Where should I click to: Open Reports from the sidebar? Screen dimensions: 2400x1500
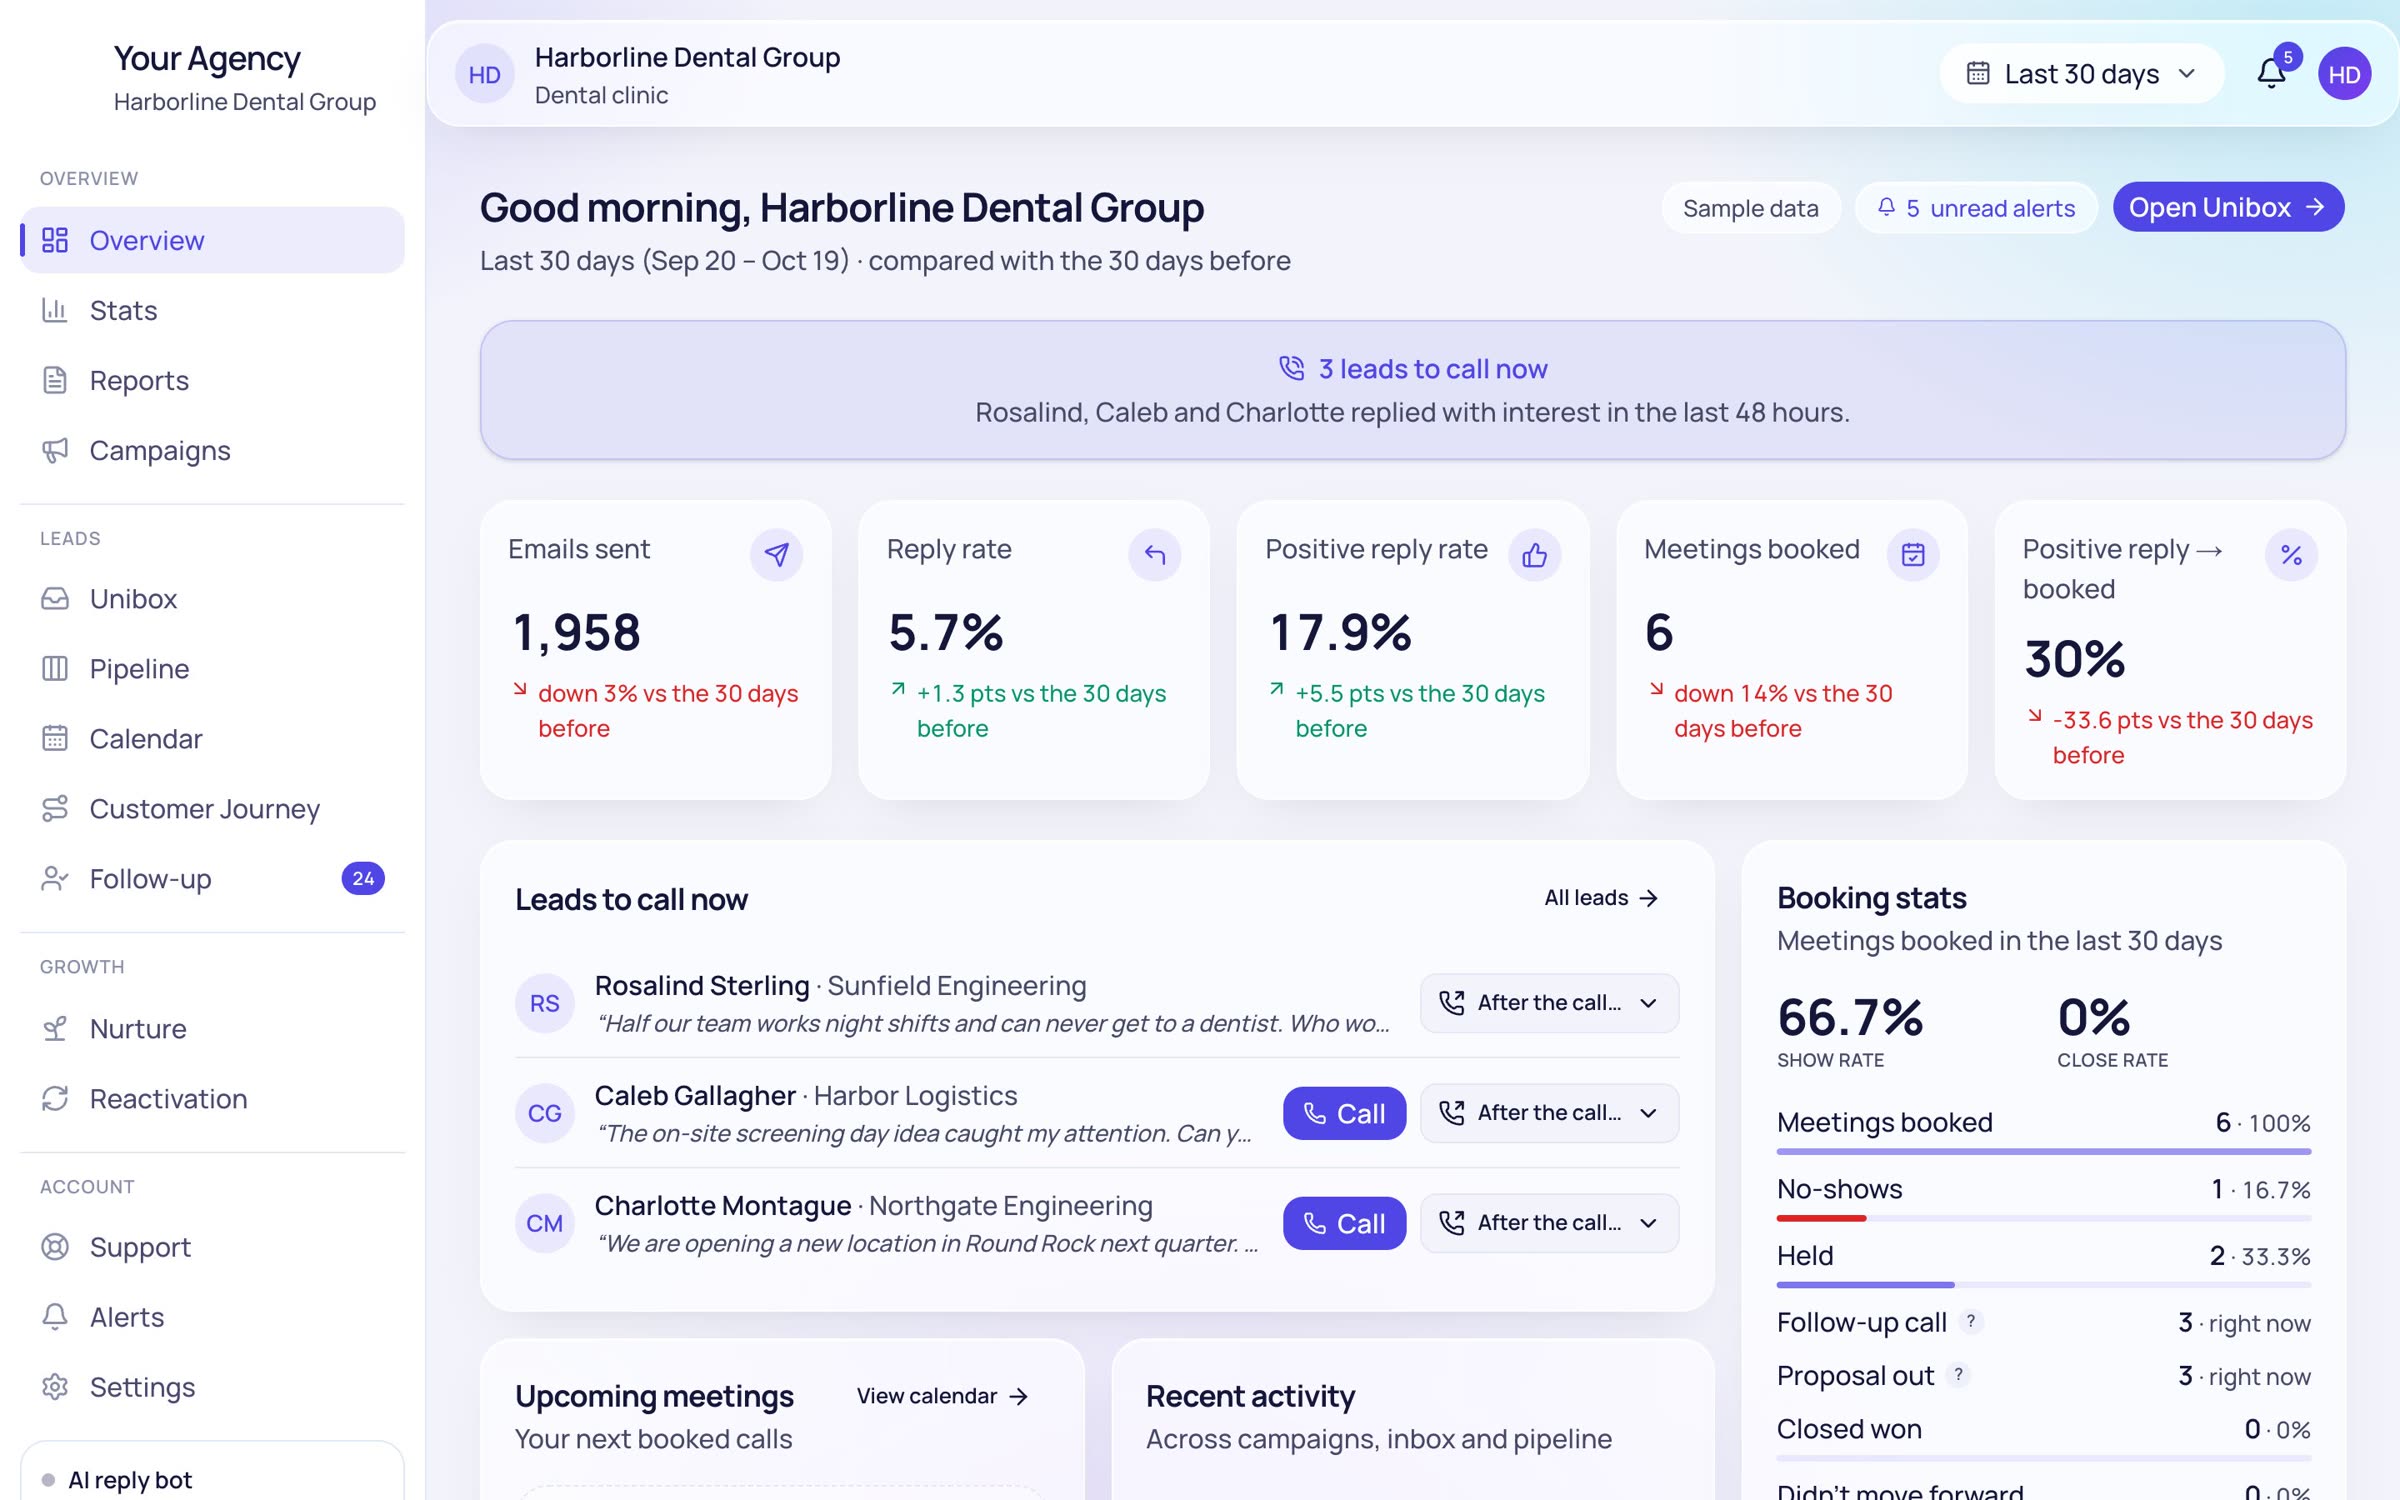tap(212, 380)
